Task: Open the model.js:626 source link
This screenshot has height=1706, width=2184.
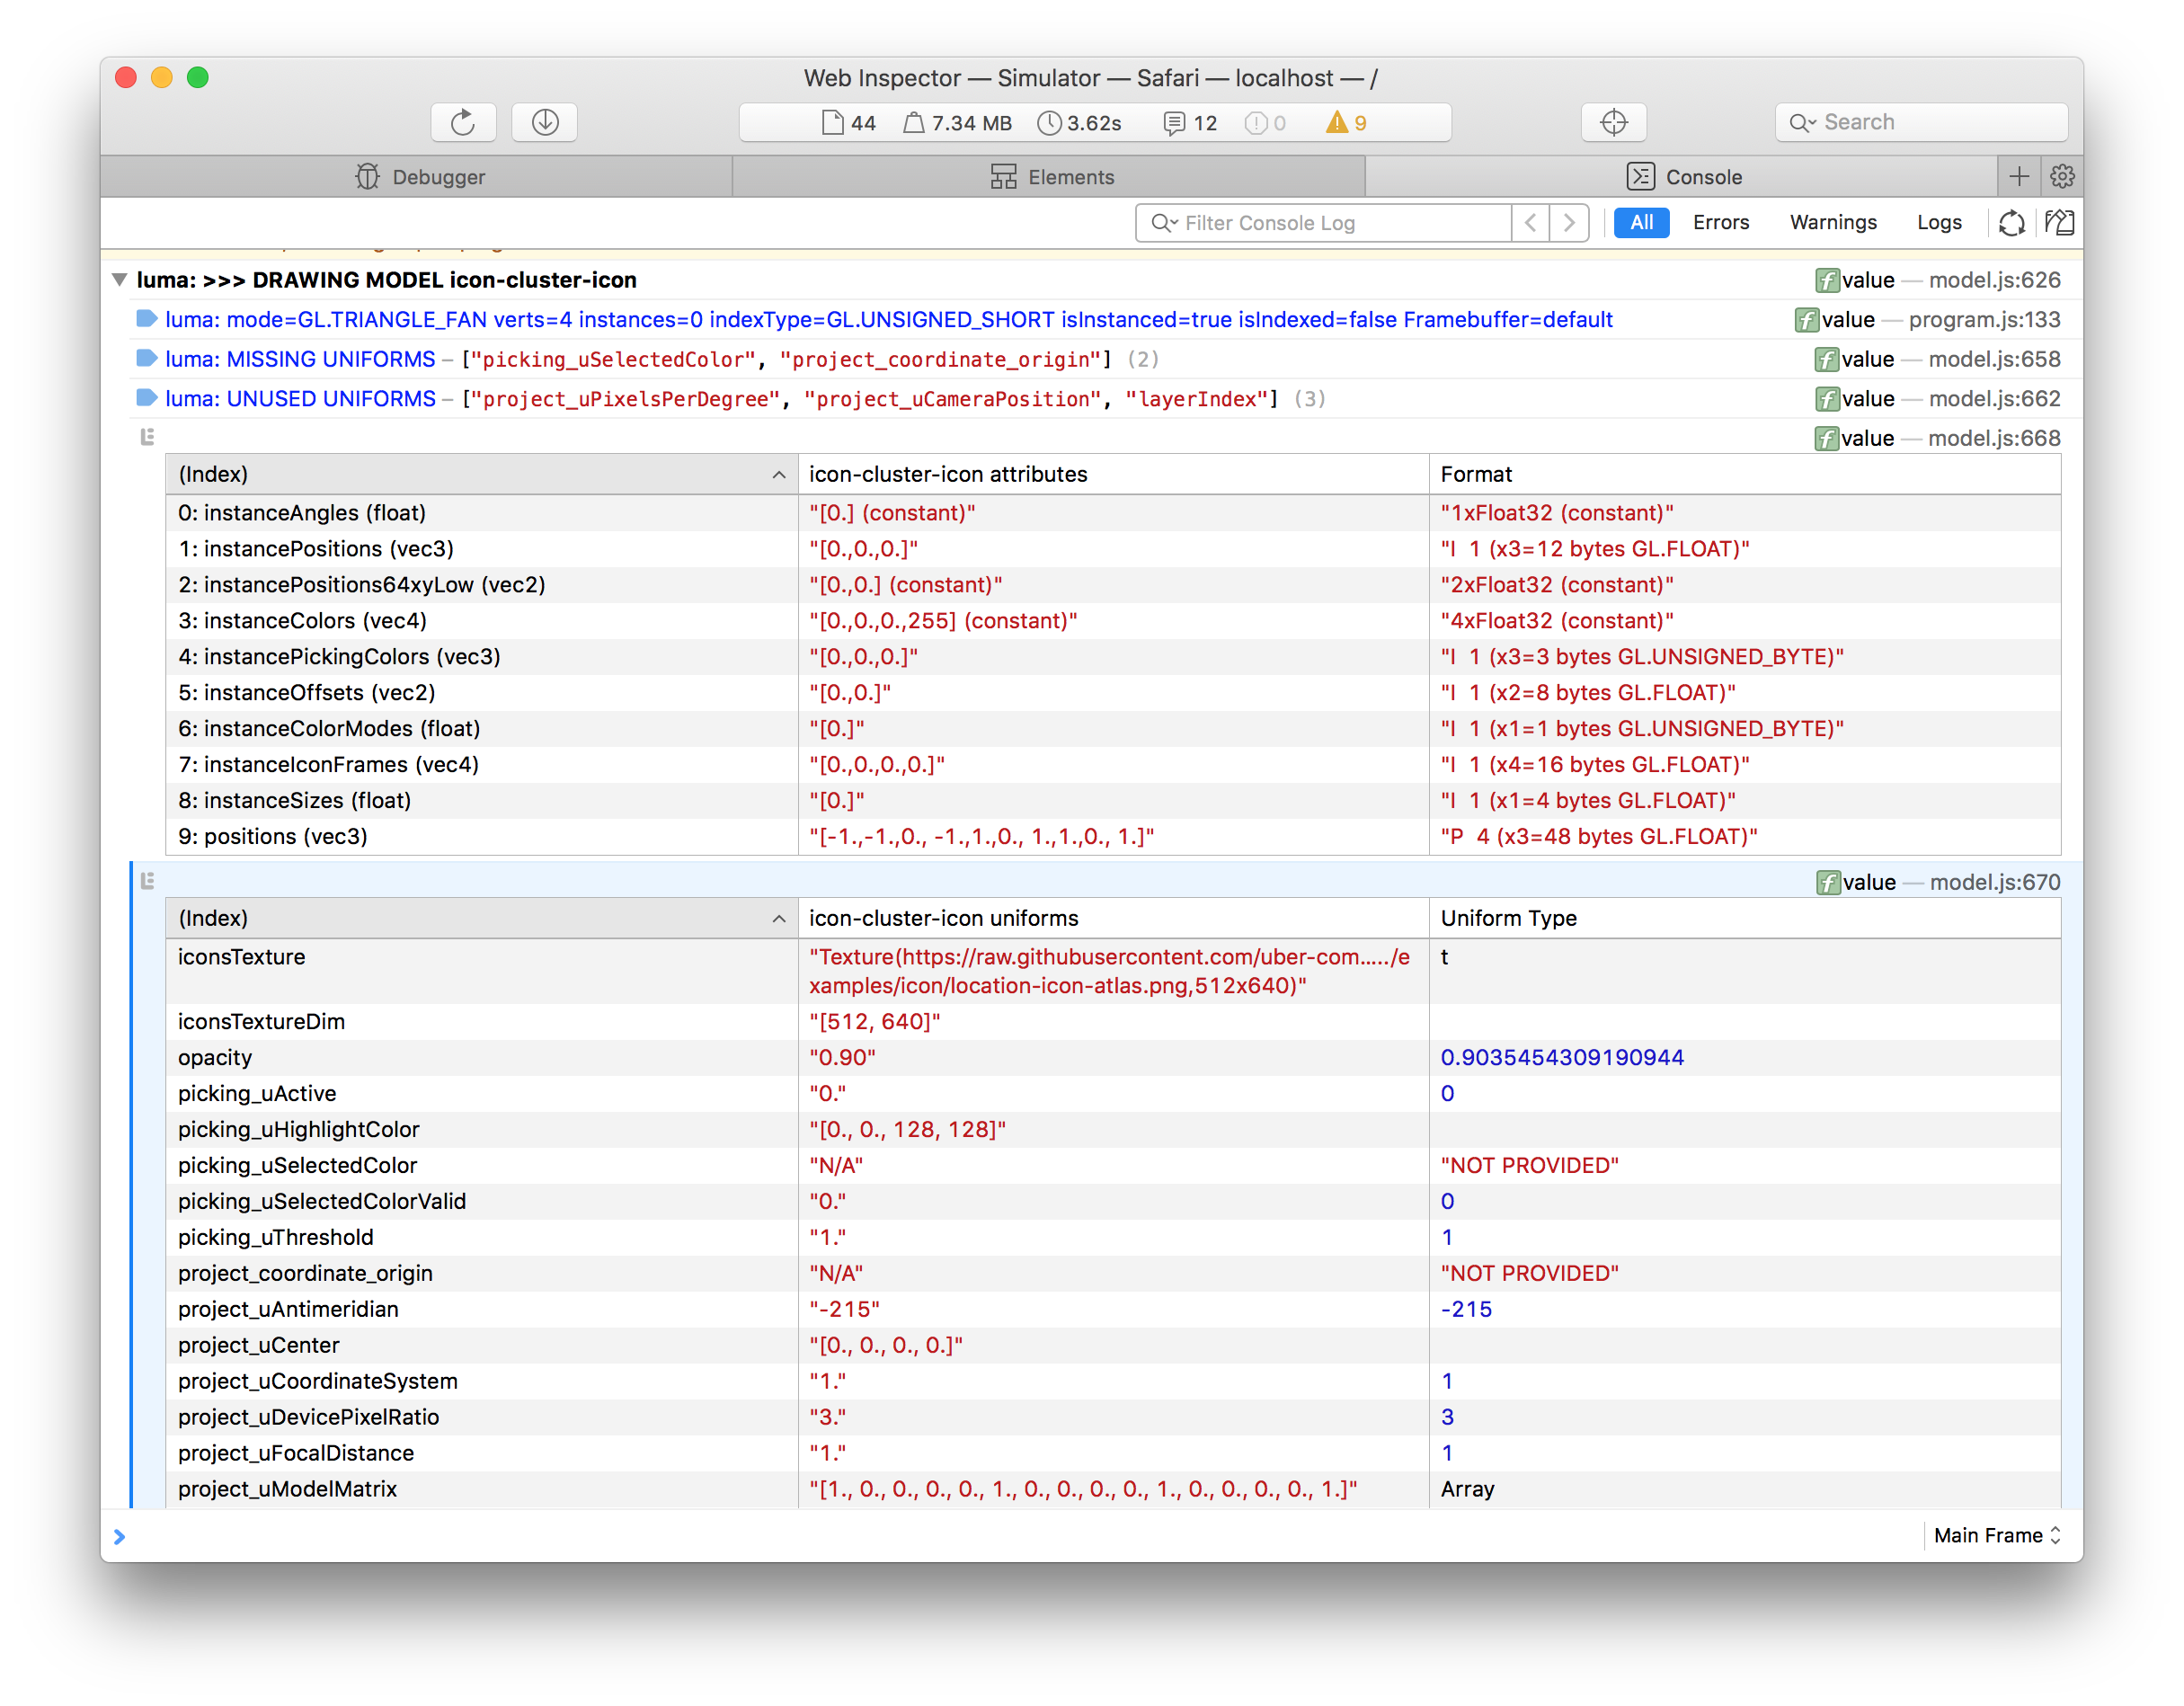Action: point(1994,280)
